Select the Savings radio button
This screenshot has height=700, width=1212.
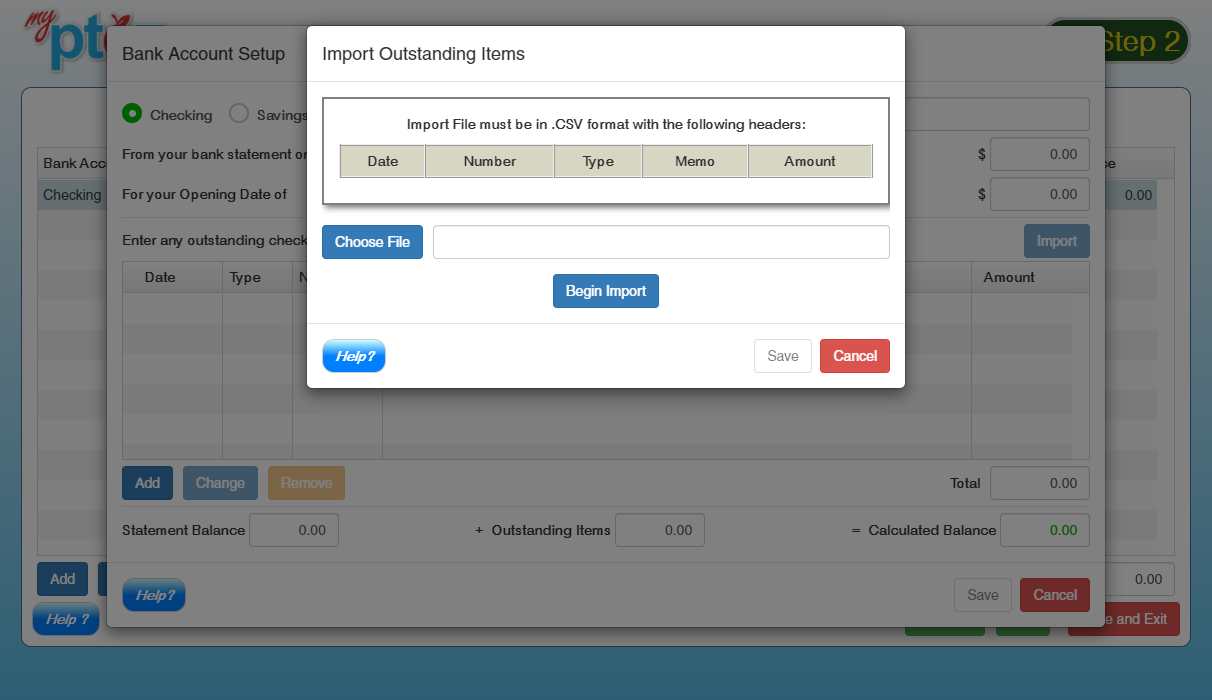click(x=239, y=114)
